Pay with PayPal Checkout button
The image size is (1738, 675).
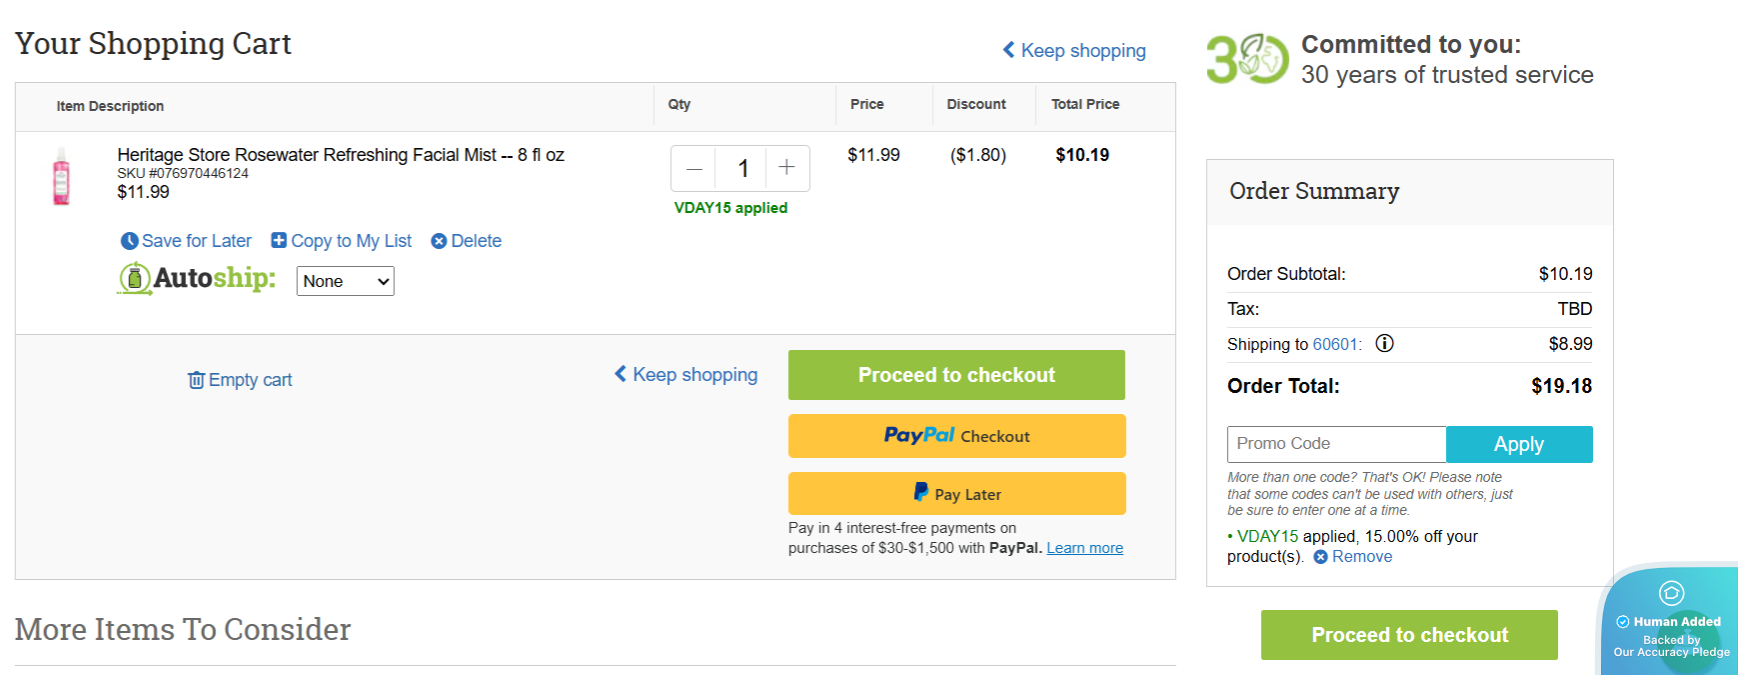coord(956,436)
